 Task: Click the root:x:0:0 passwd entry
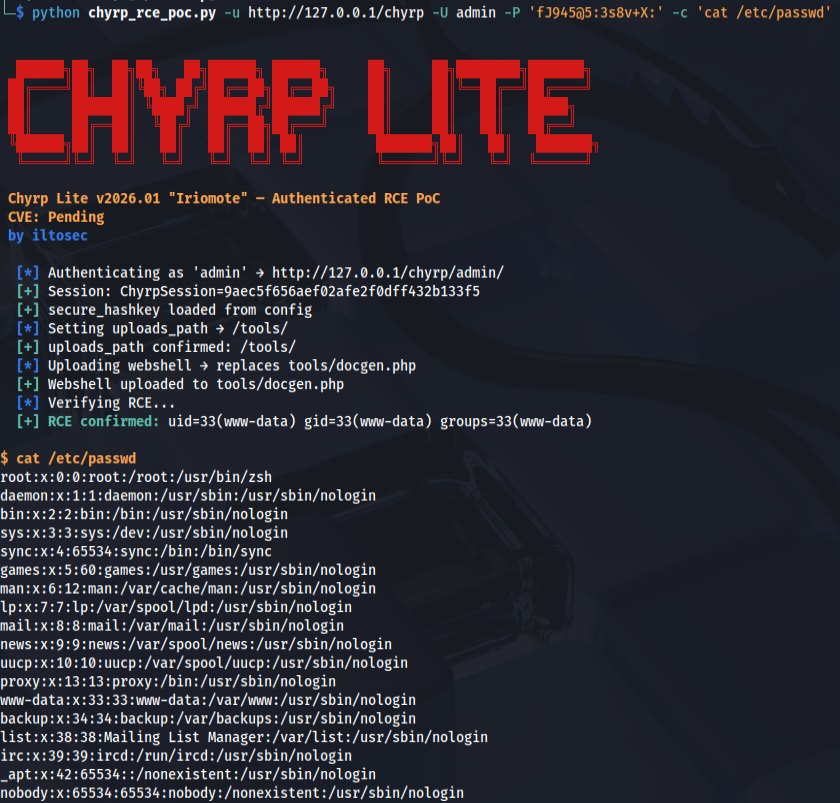click(x=136, y=477)
